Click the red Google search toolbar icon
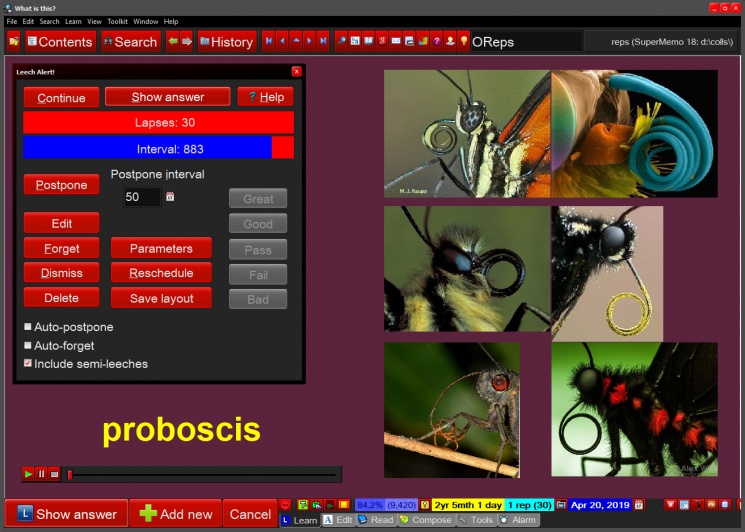Viewport: 745px width, 532px height. click(x=382, y=41)
